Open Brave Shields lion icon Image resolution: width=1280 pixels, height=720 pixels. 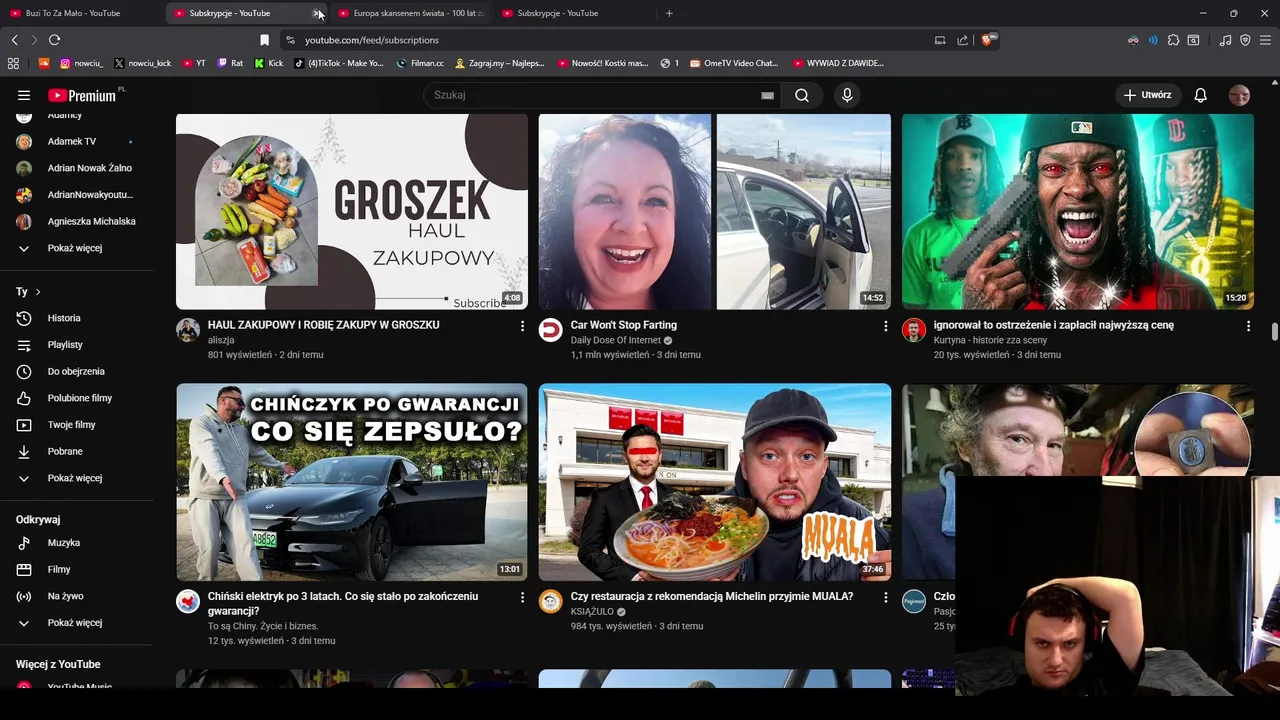coord(988,40)
